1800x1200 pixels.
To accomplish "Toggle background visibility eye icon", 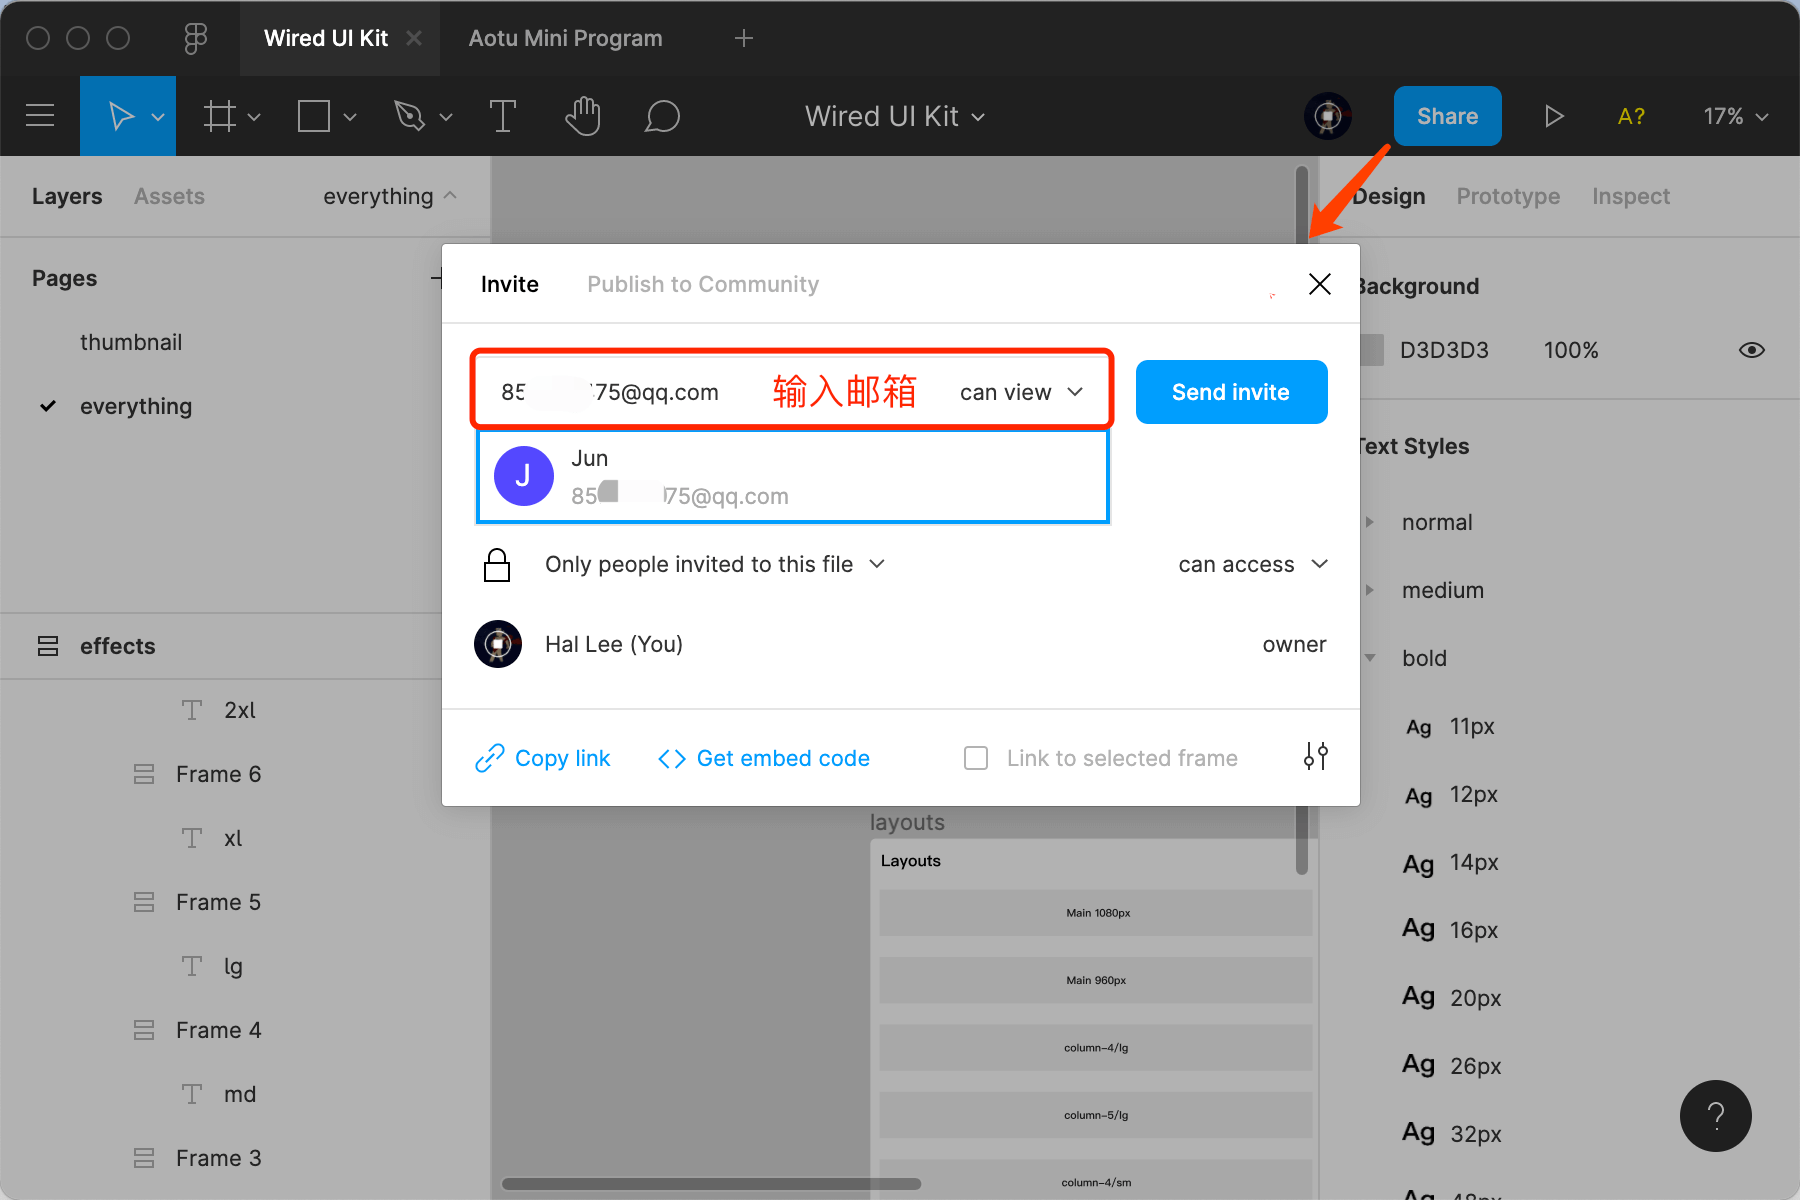I will (x=1751, y=350).
